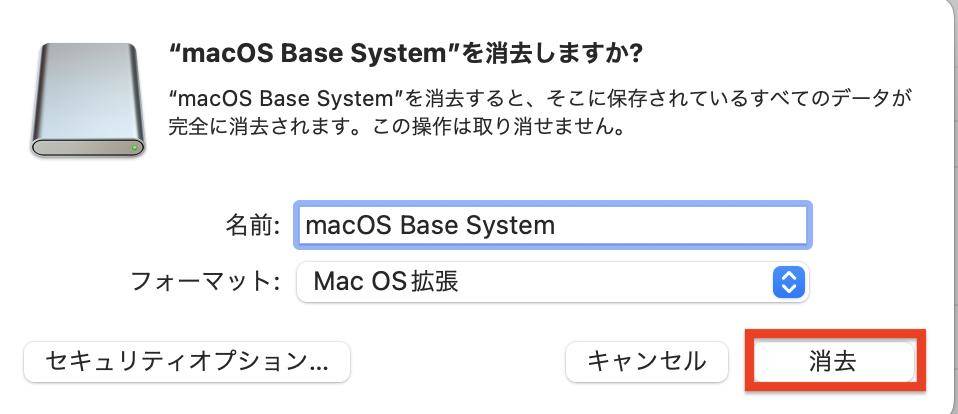Click the external disk drive icon
This screenshot has width=958, height=414.
[x=88, y=100]
